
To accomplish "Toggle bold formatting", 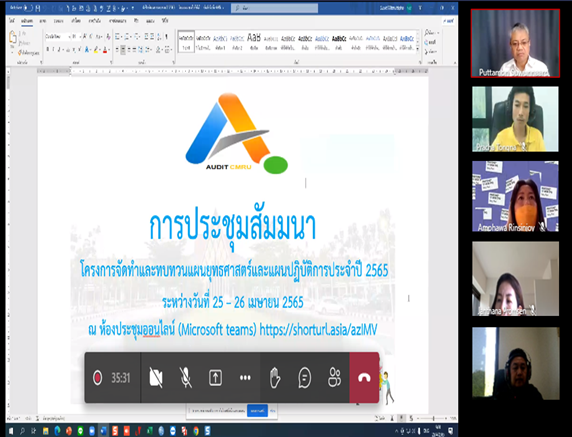I will click(48, 49).
